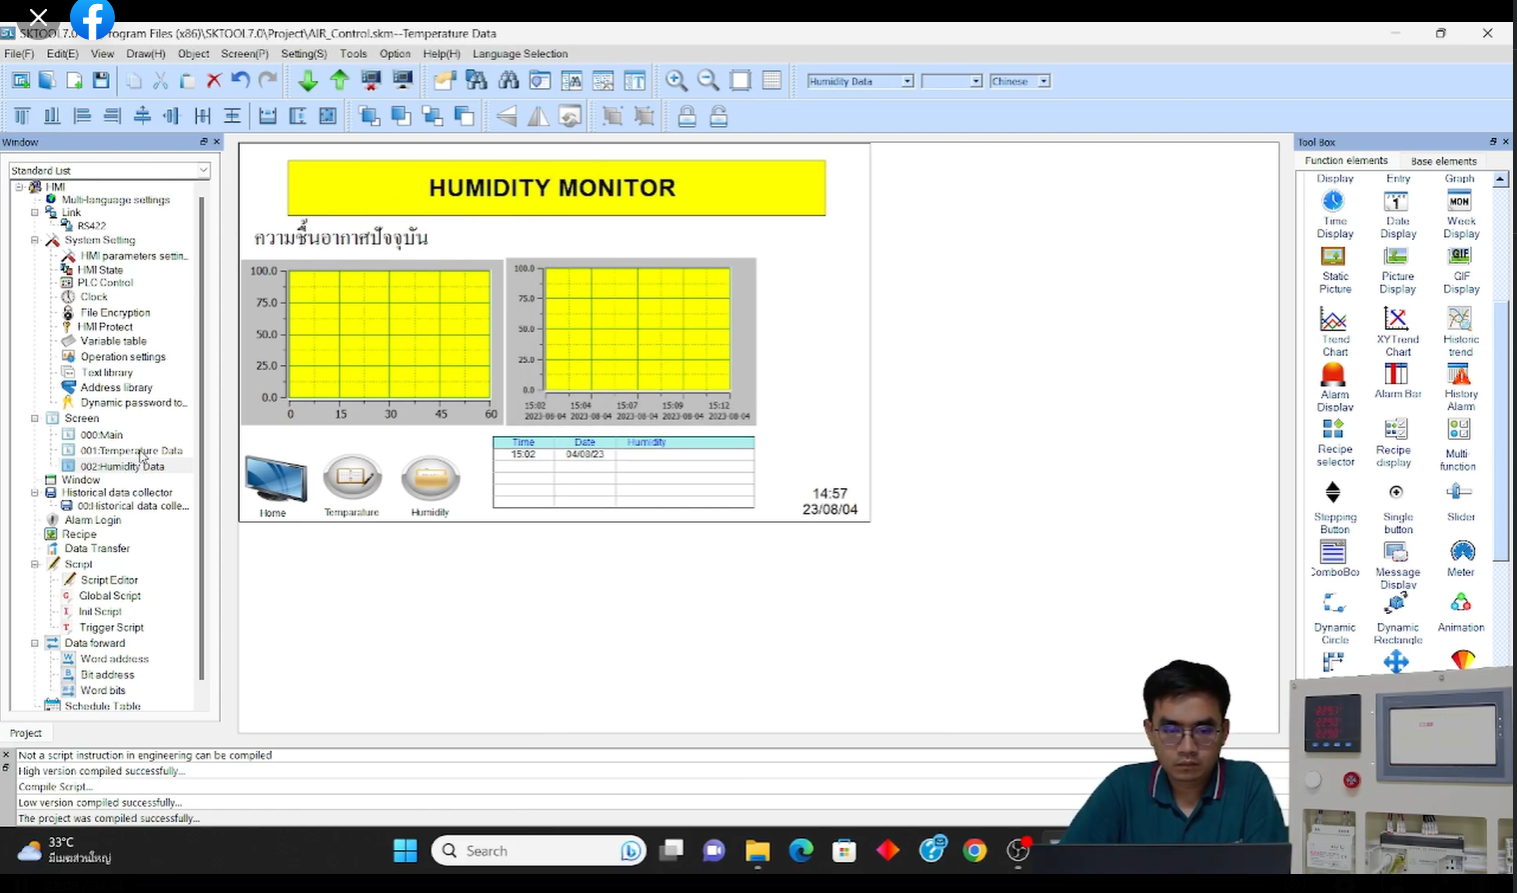Open Google Chrome from the taskbar
The image size is (1517, 893).
click(x=974, y=851)
